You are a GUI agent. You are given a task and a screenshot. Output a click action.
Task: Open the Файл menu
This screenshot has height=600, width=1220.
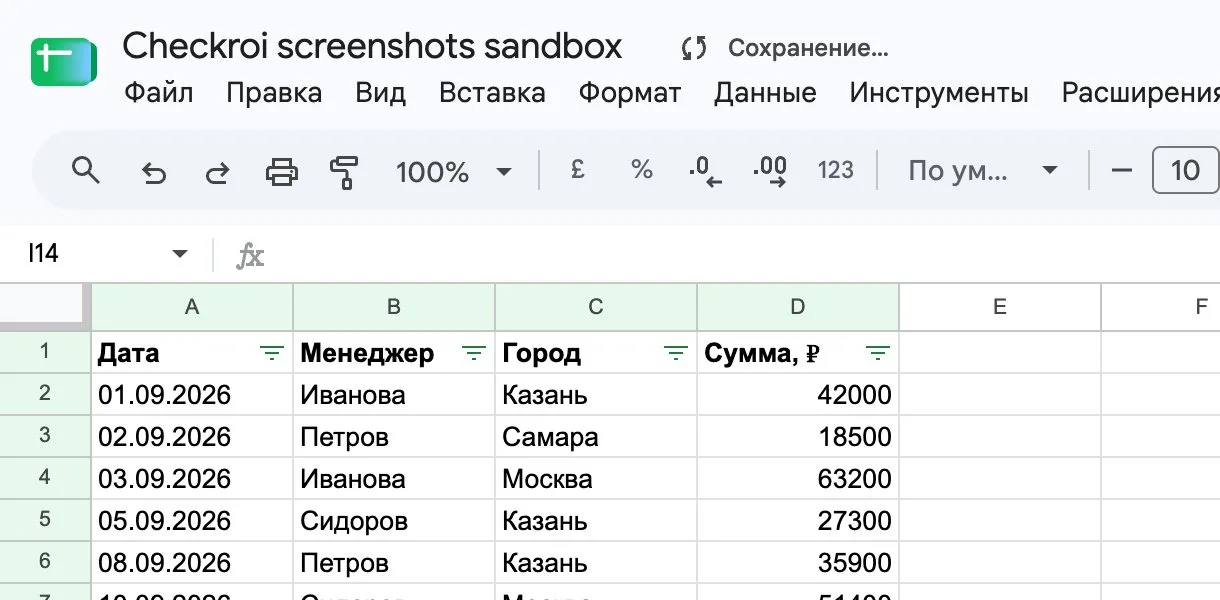[x=158, y=94]
